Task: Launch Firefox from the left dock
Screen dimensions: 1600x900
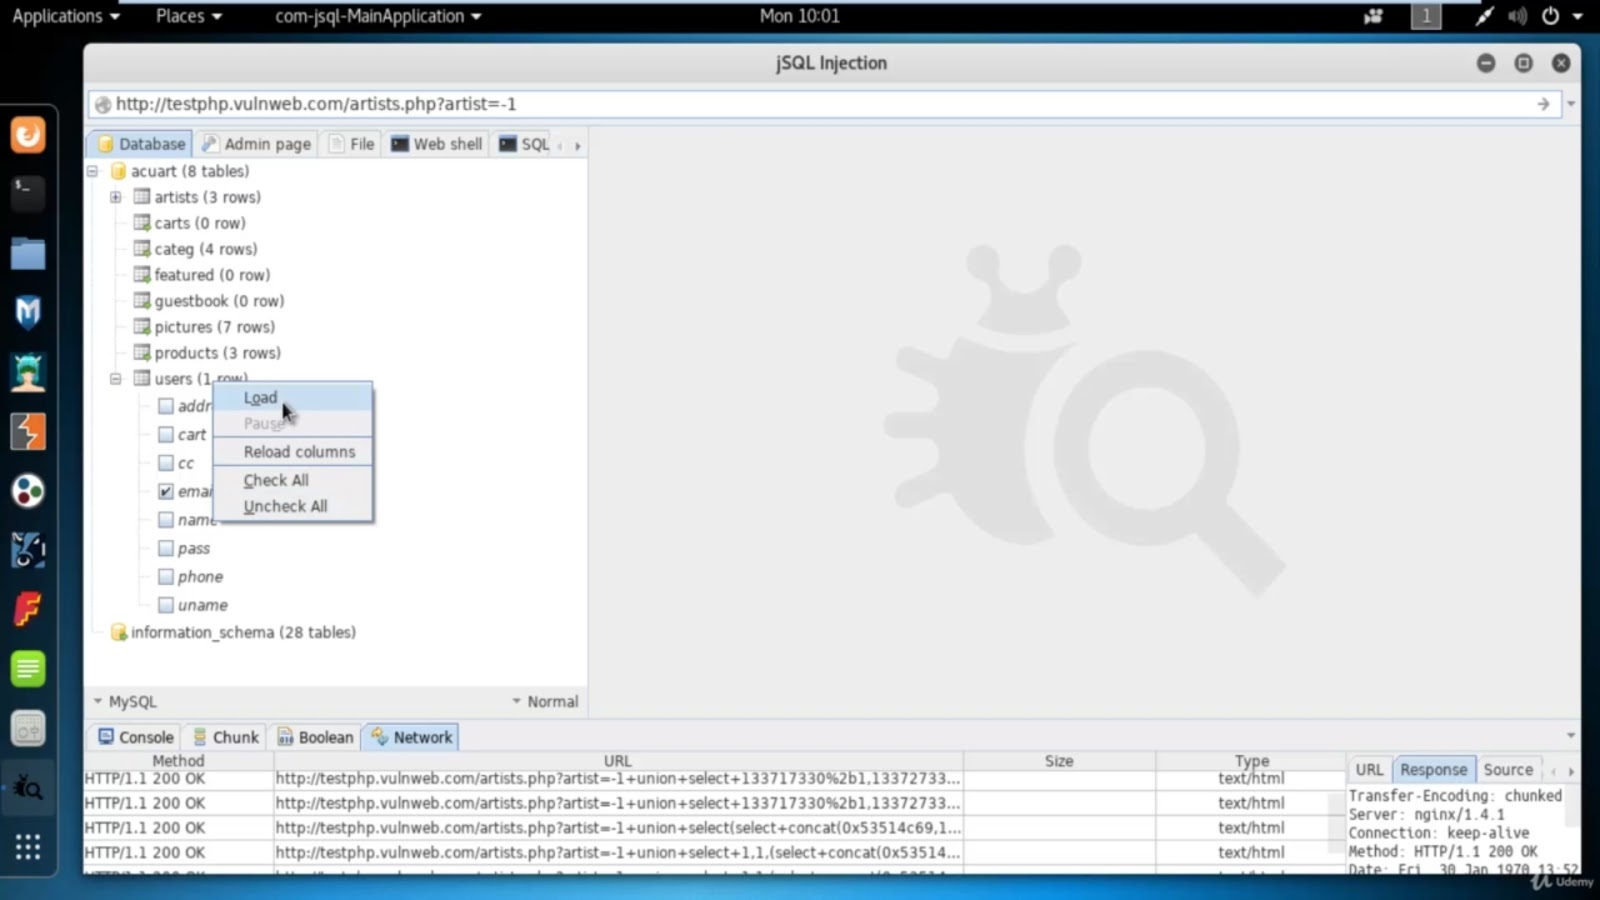Action: [27, 133]
